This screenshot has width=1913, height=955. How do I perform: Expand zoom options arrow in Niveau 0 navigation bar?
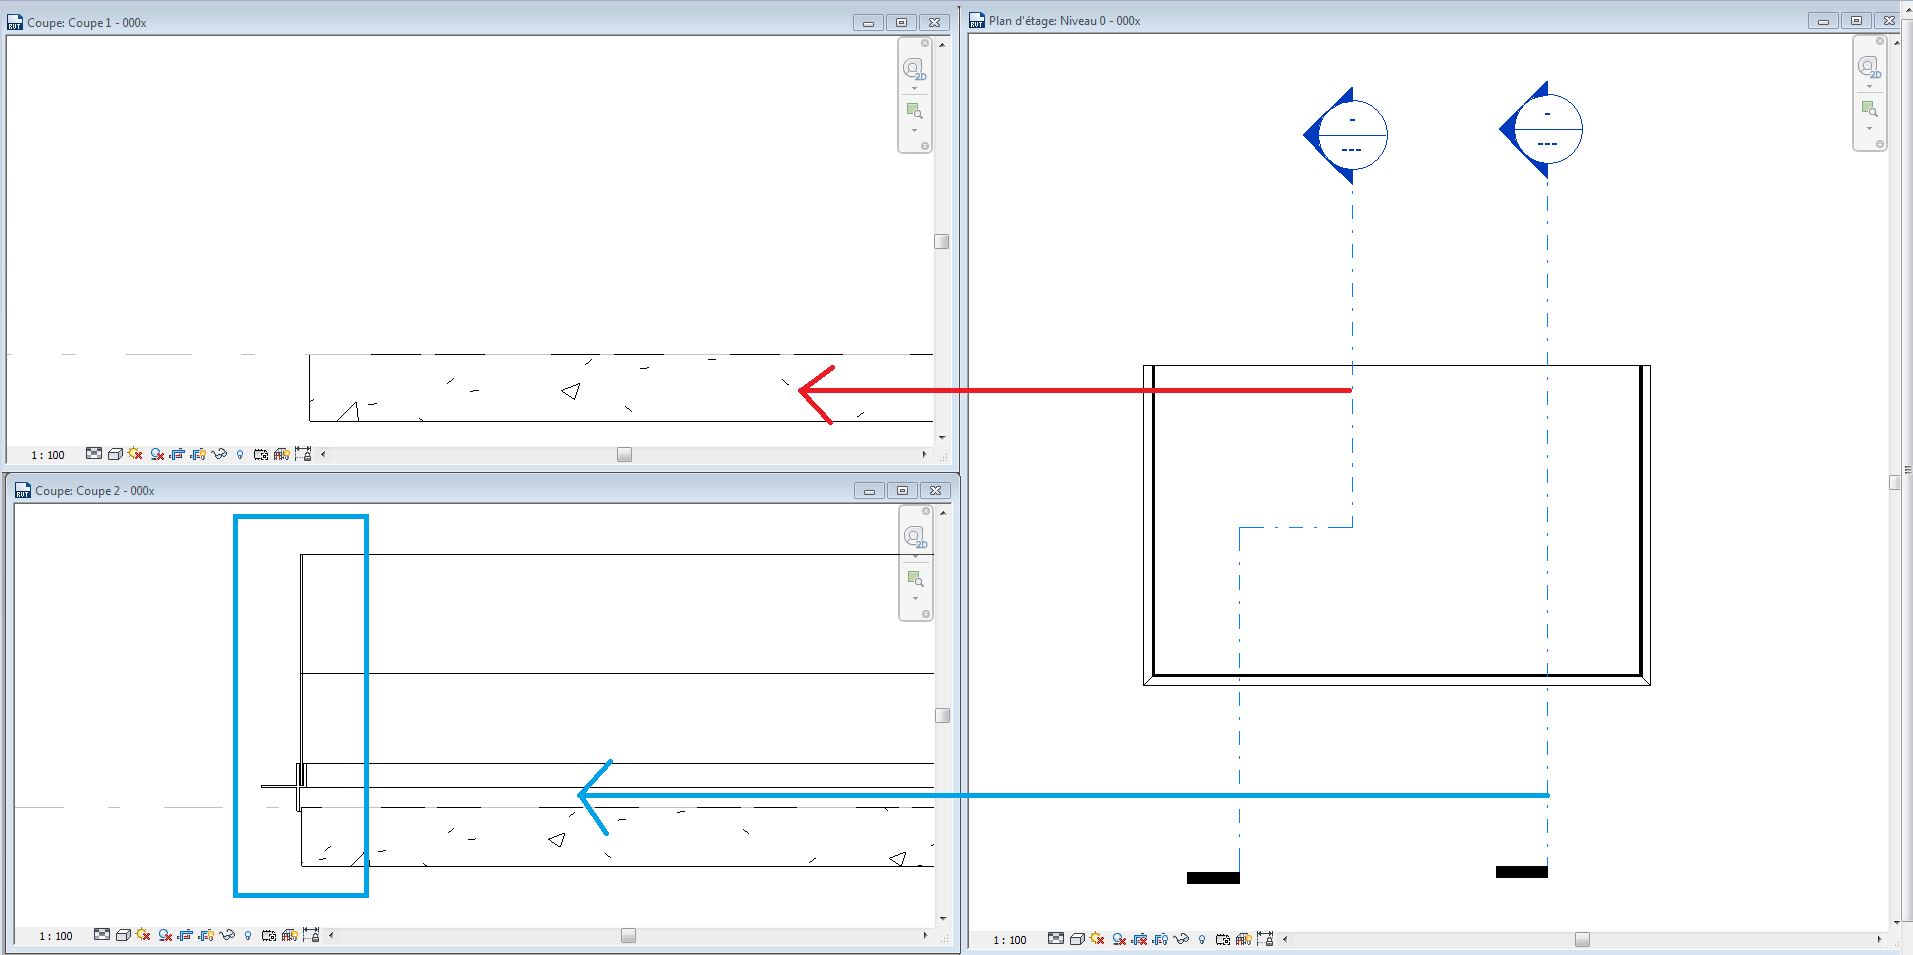click(1869, 128)
